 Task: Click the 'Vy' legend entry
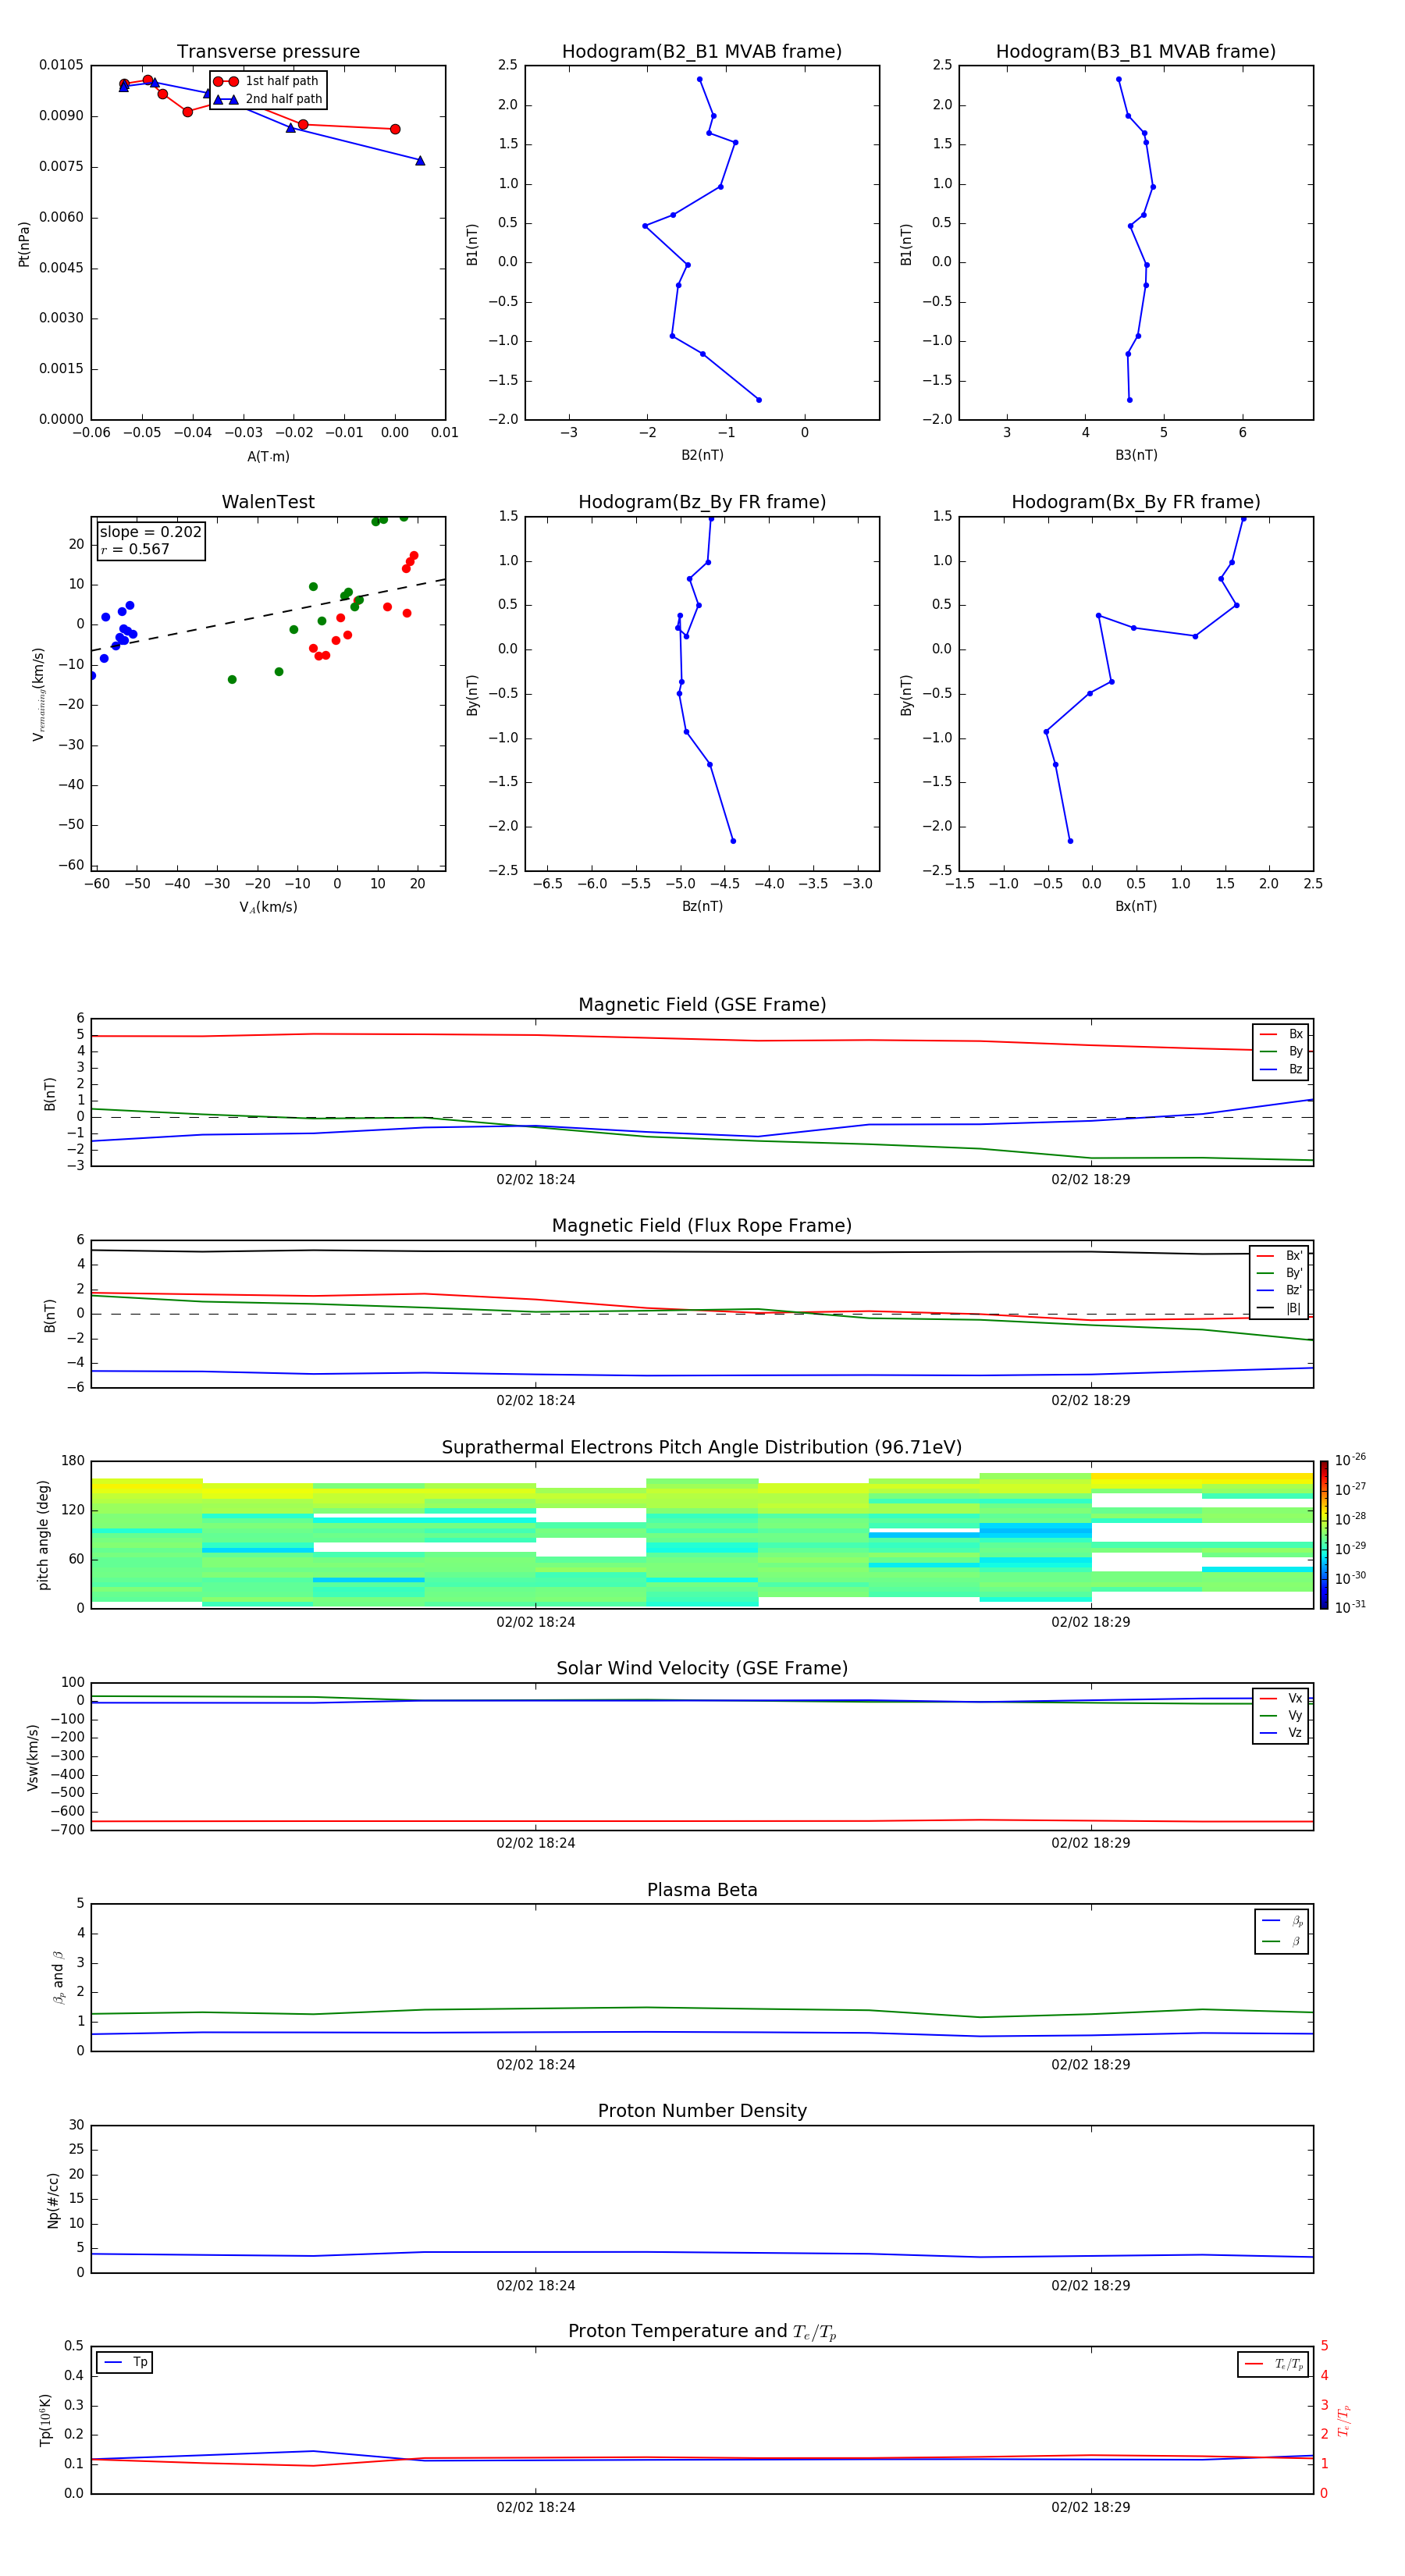tap(1281, 1716)
